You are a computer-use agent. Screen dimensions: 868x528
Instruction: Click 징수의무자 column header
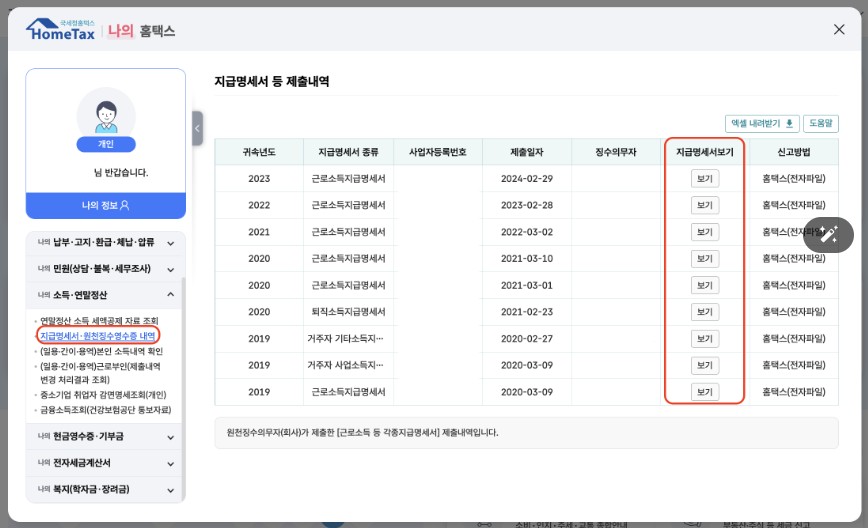616,152
